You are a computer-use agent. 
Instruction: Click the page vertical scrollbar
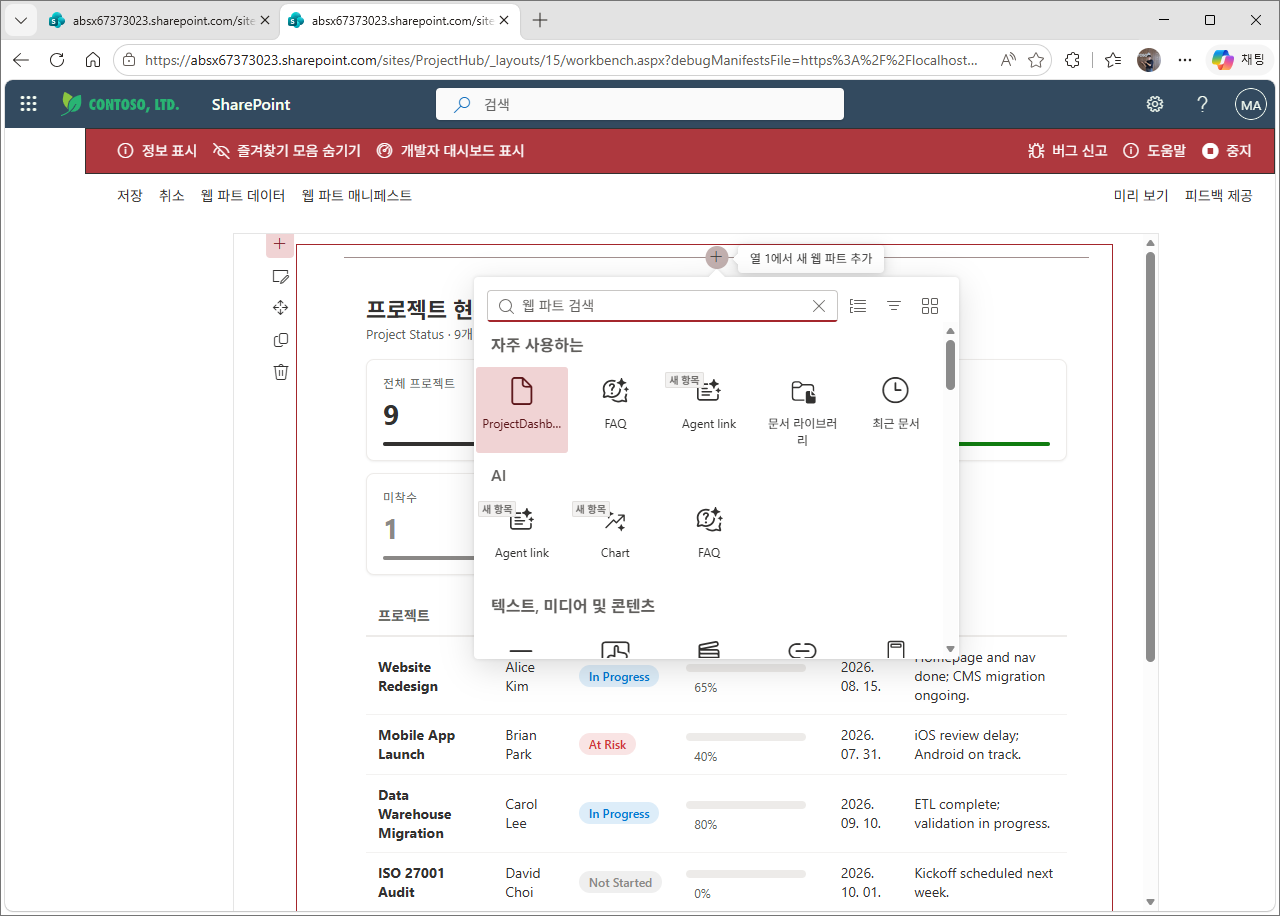1150,456
